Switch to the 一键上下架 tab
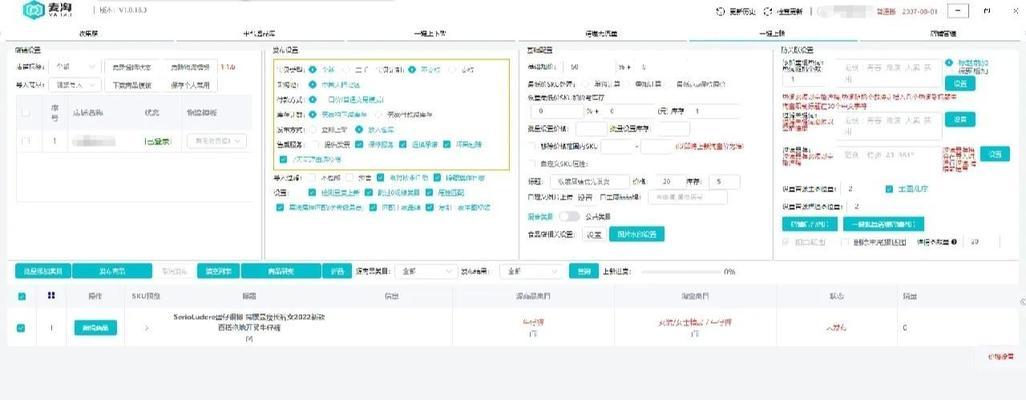This screenshot has width=1026, height=400. (430, 33)
